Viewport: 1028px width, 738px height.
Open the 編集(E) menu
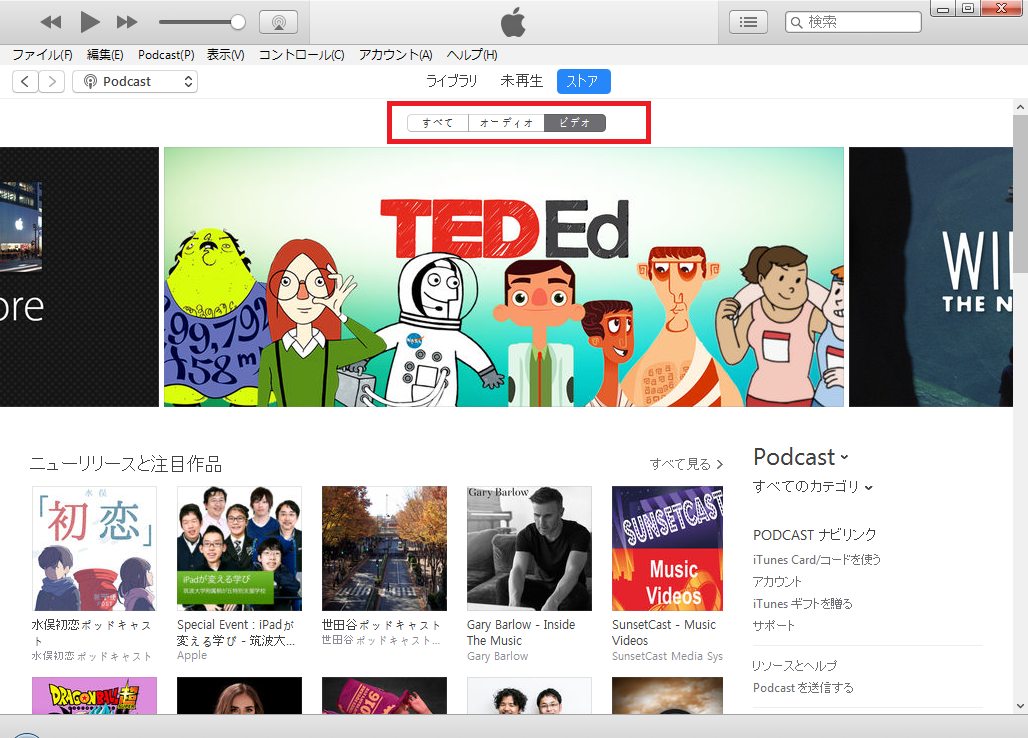105,55
